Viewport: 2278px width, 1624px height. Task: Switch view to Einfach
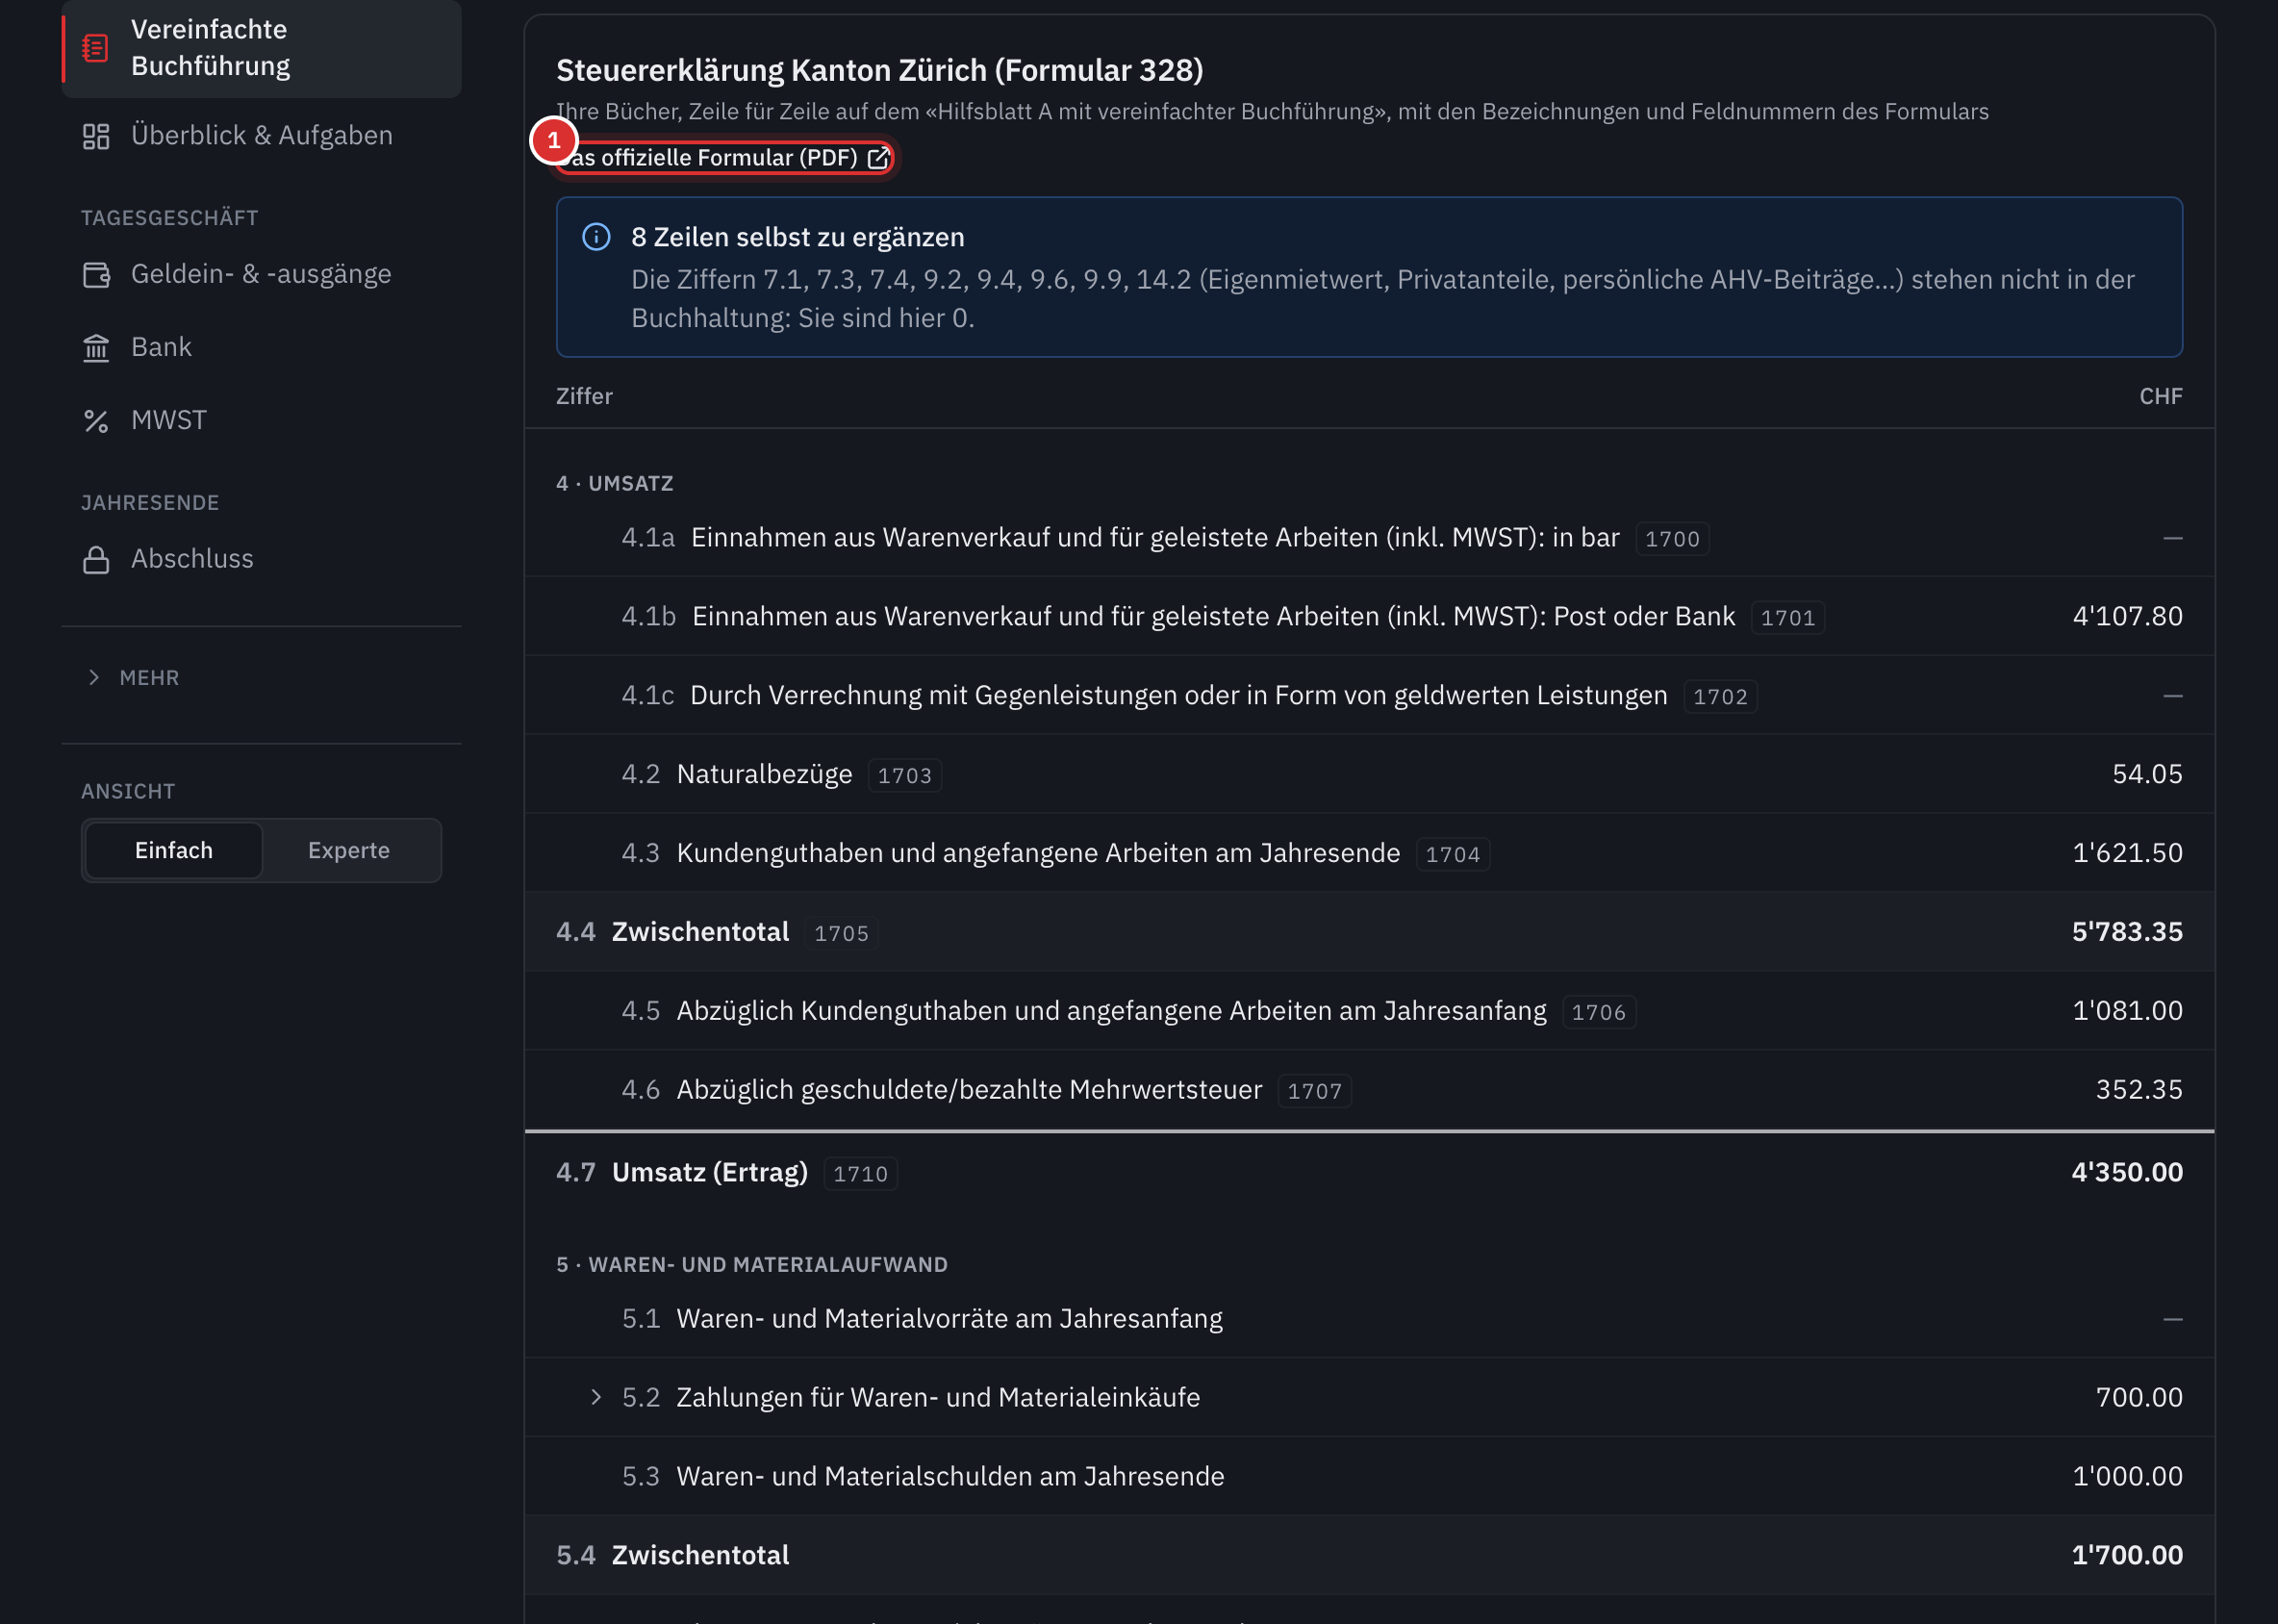point(174,851)
